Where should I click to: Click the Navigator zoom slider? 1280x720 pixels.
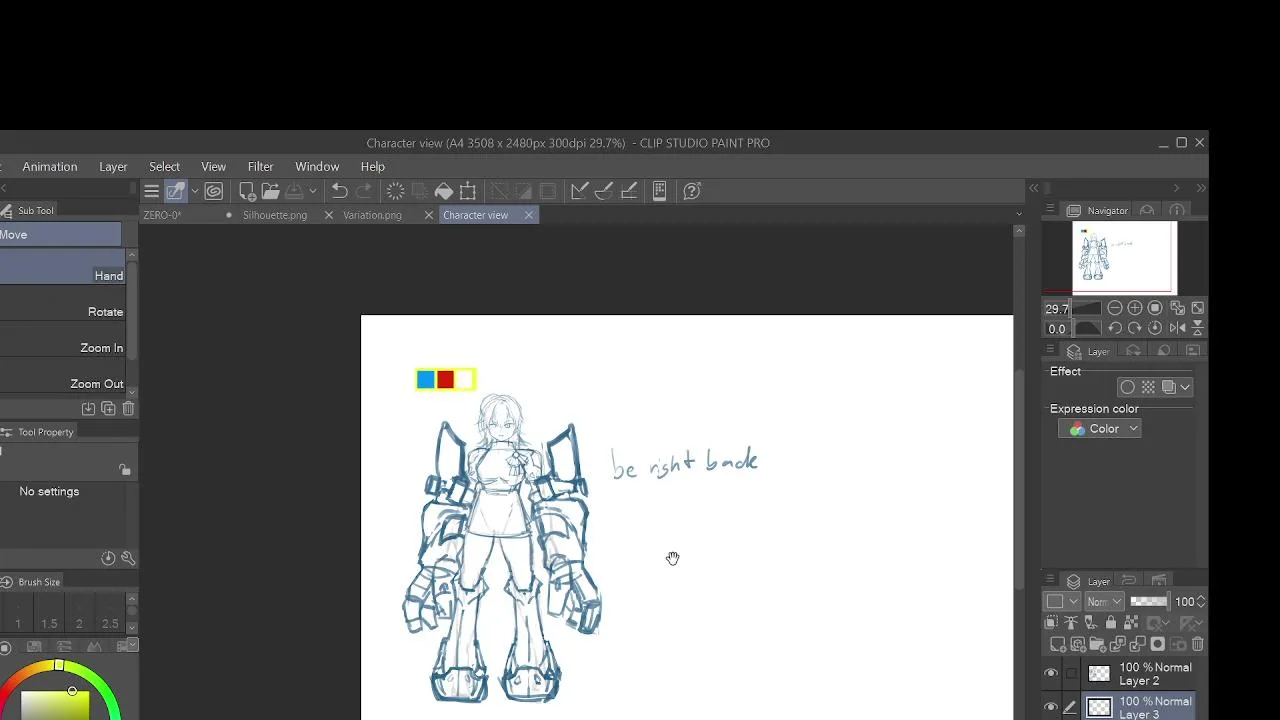pyautogui.click(x=1087, y=308)
